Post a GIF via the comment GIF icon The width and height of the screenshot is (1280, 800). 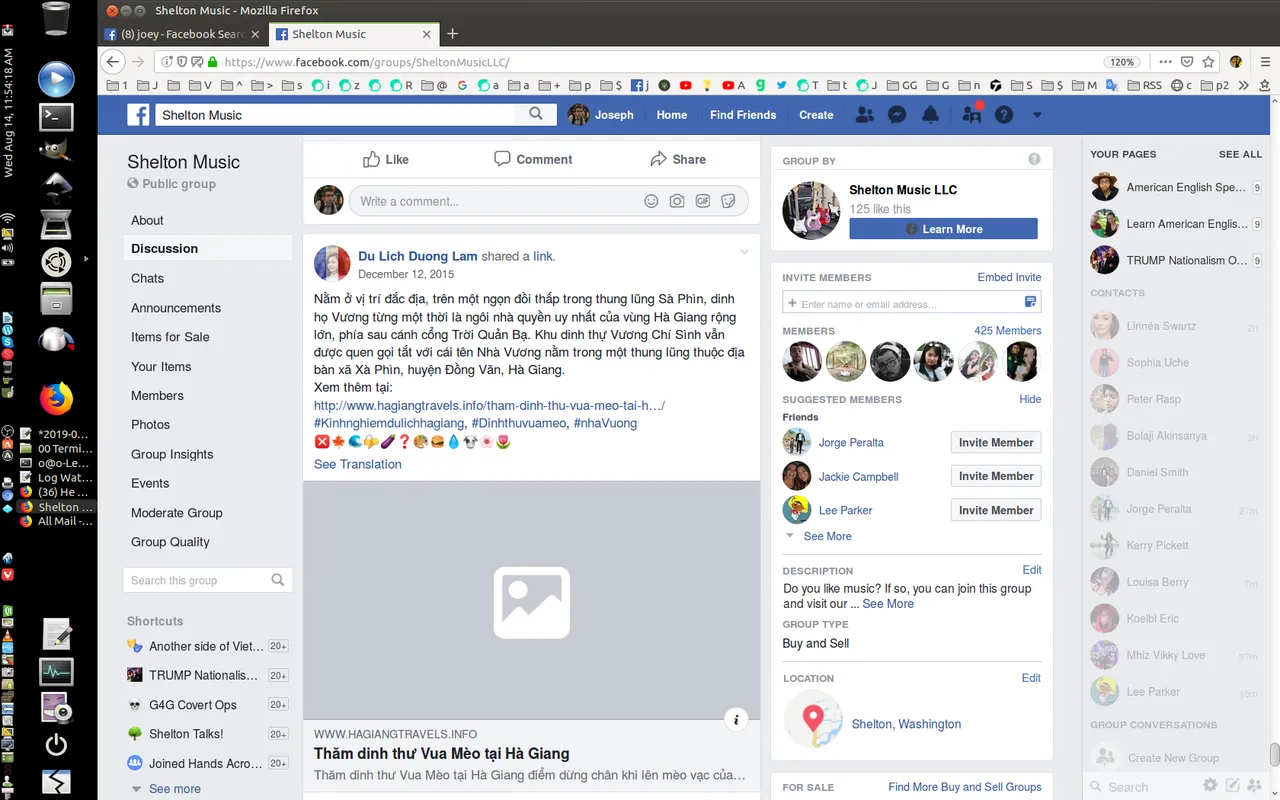703,201
